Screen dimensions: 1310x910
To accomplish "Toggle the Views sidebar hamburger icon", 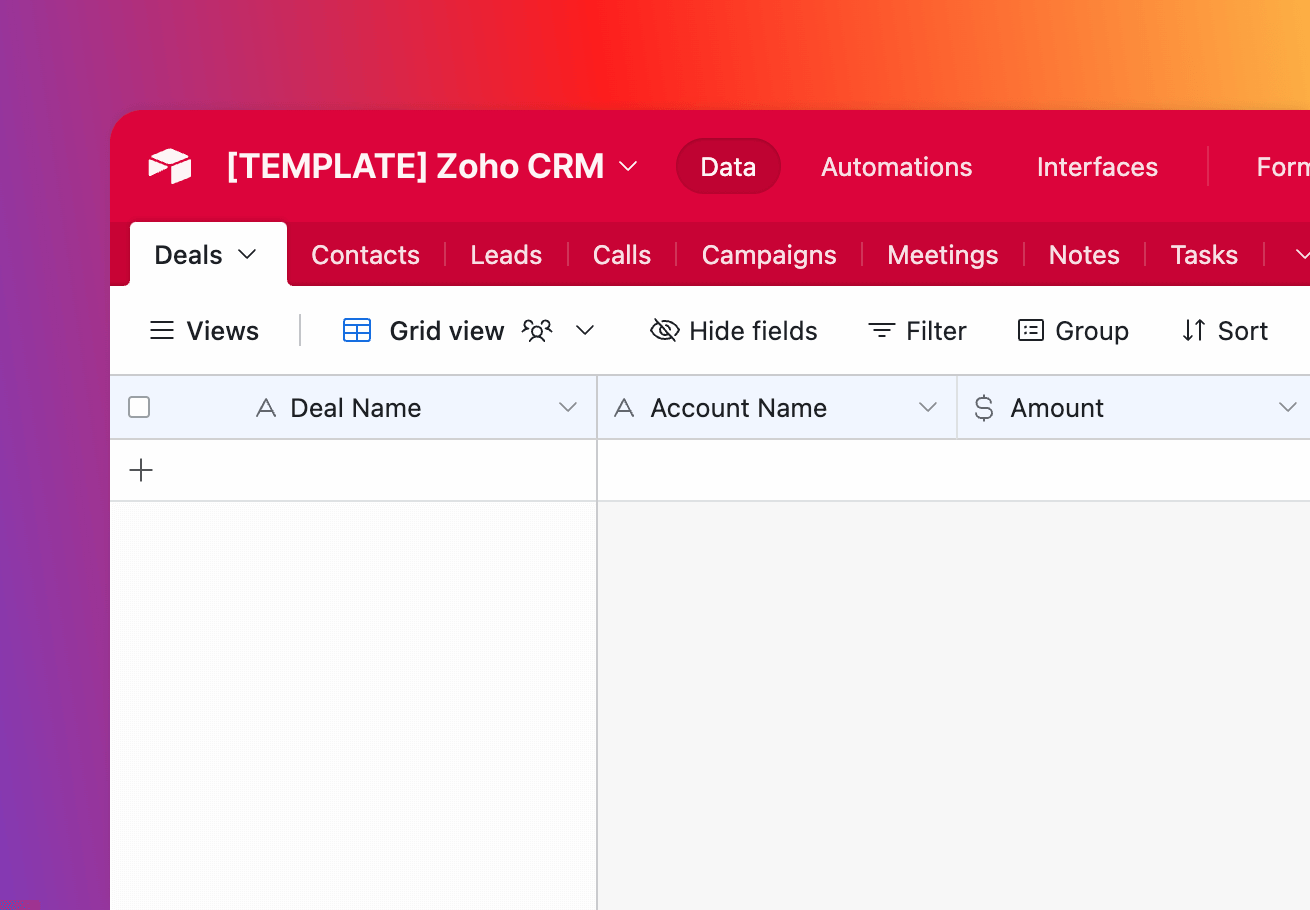I will [161, 331].
